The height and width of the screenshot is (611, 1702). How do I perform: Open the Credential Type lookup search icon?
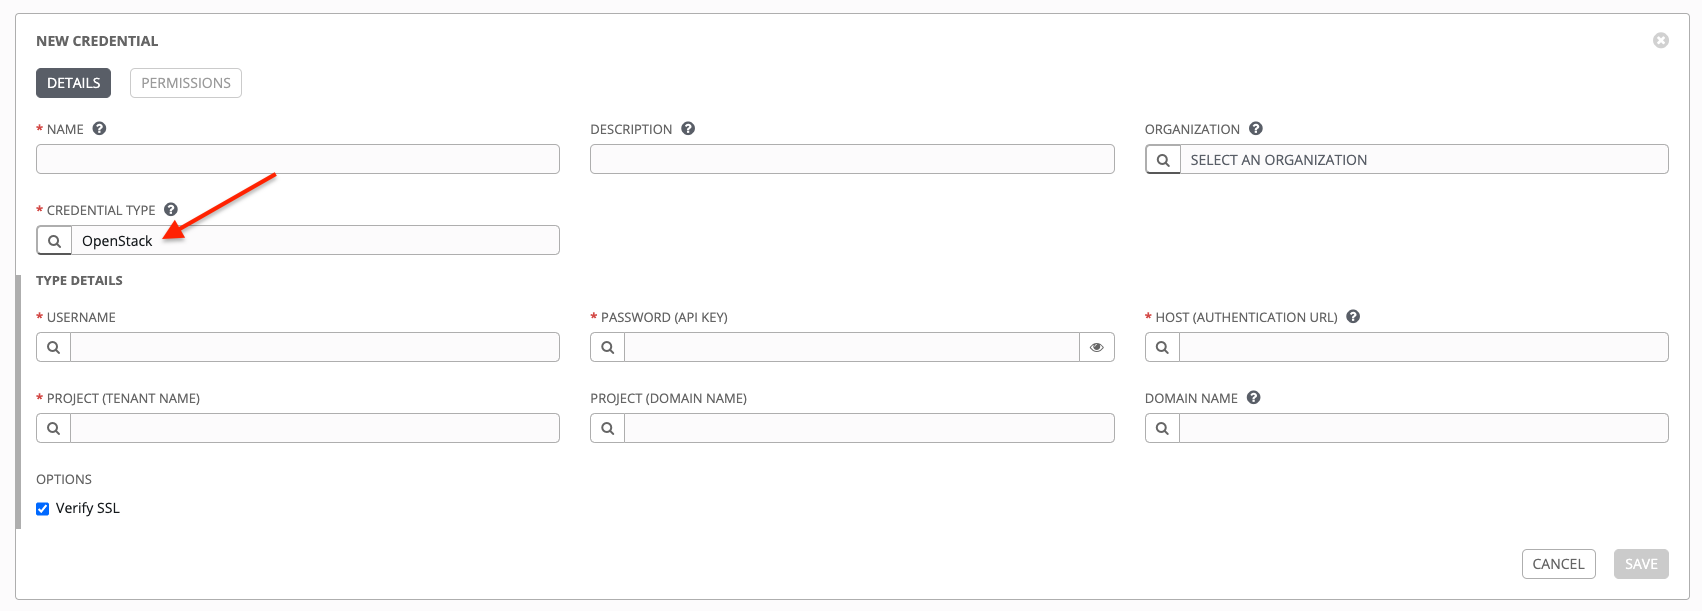point(54,241)
